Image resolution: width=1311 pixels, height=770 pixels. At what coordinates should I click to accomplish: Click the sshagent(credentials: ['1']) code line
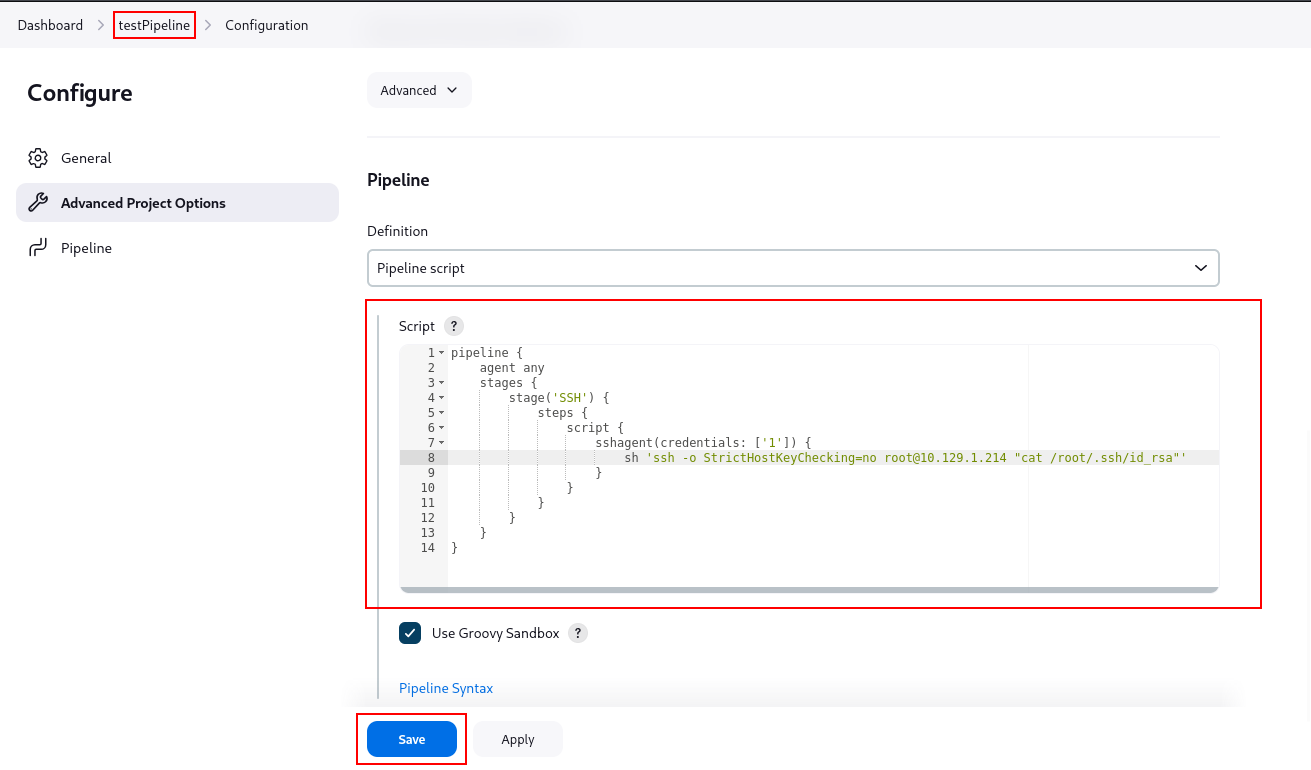tap(703, 443)
